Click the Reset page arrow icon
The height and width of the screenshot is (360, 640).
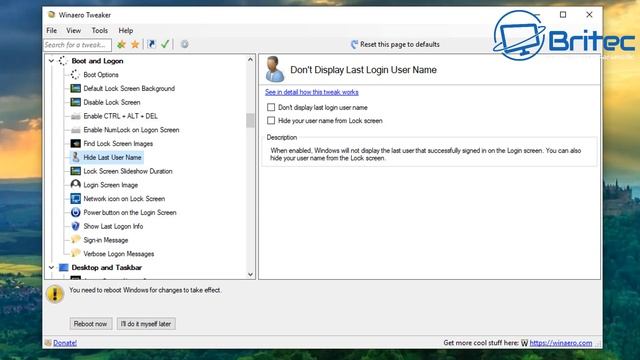tap(354, 44)
